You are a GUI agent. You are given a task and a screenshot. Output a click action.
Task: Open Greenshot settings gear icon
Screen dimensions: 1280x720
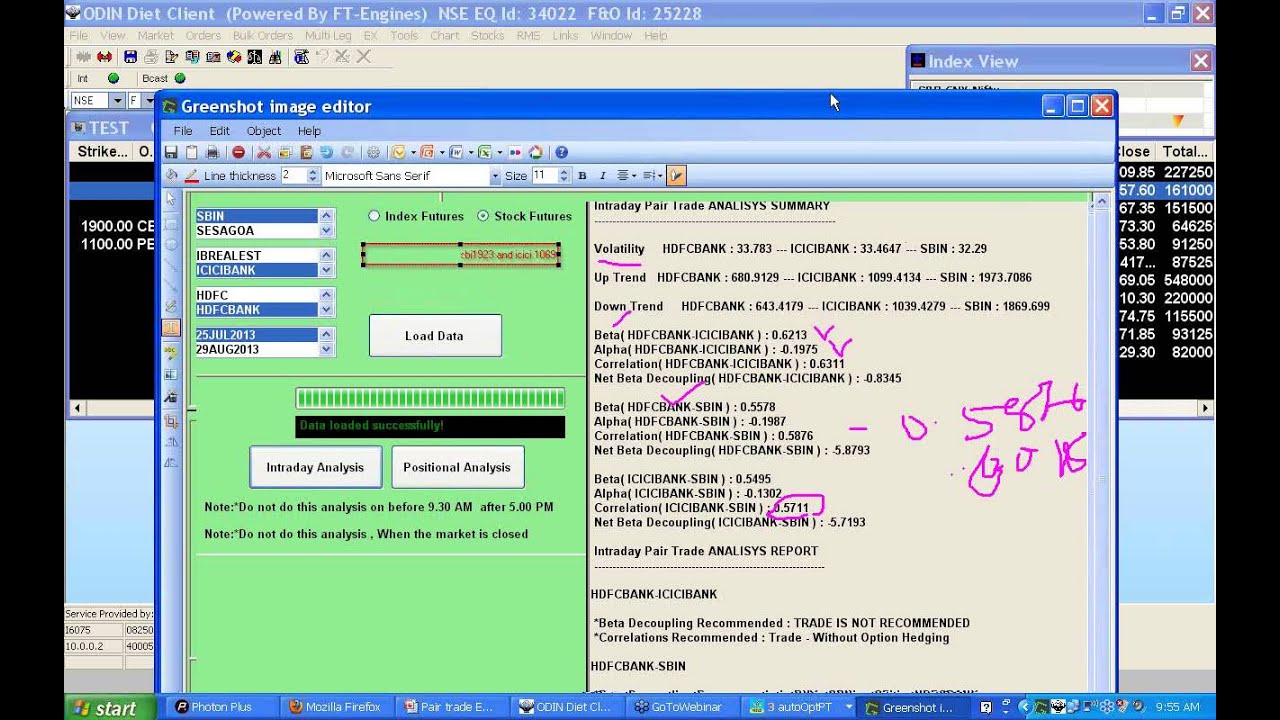click(x=373, y=152)
